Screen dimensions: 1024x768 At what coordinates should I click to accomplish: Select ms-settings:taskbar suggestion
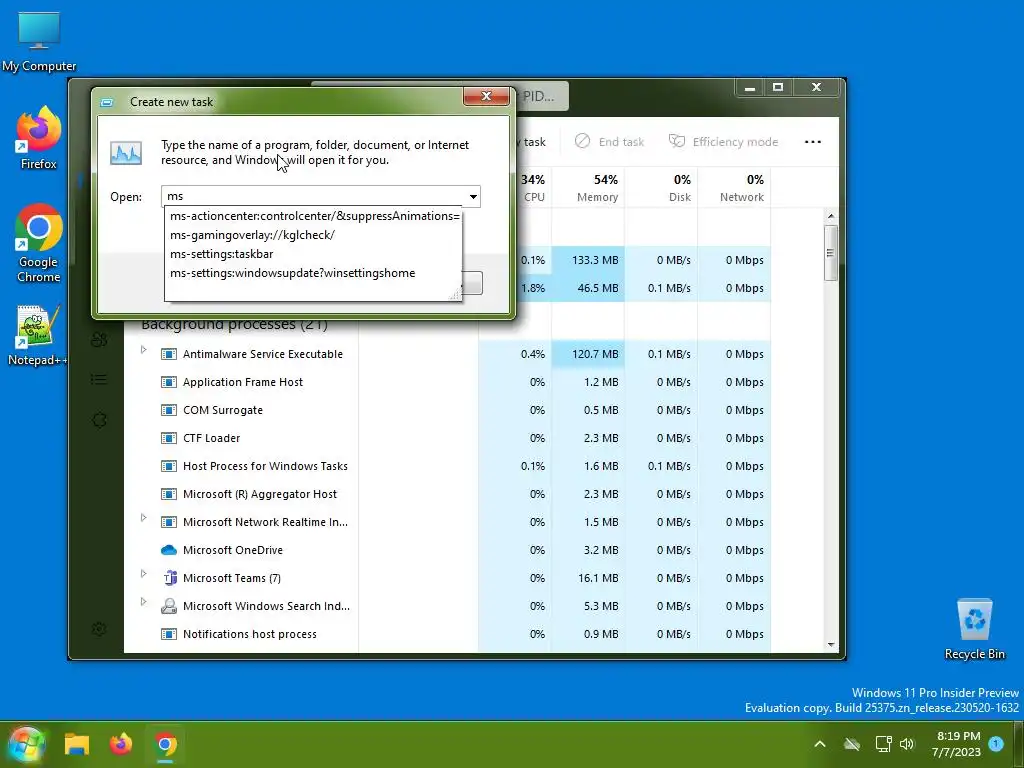313,254
